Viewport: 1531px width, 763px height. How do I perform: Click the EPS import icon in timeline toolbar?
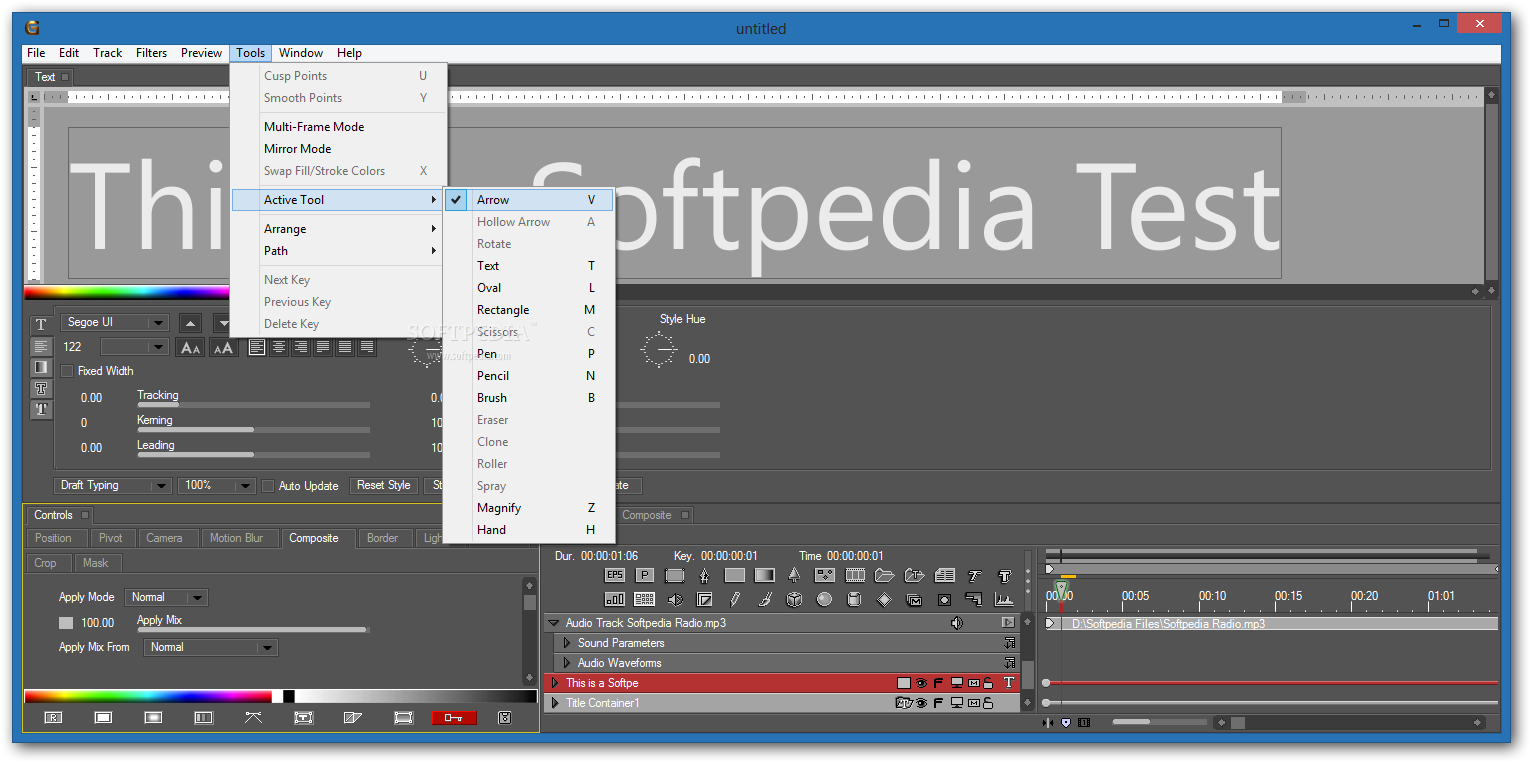(615, 575)
